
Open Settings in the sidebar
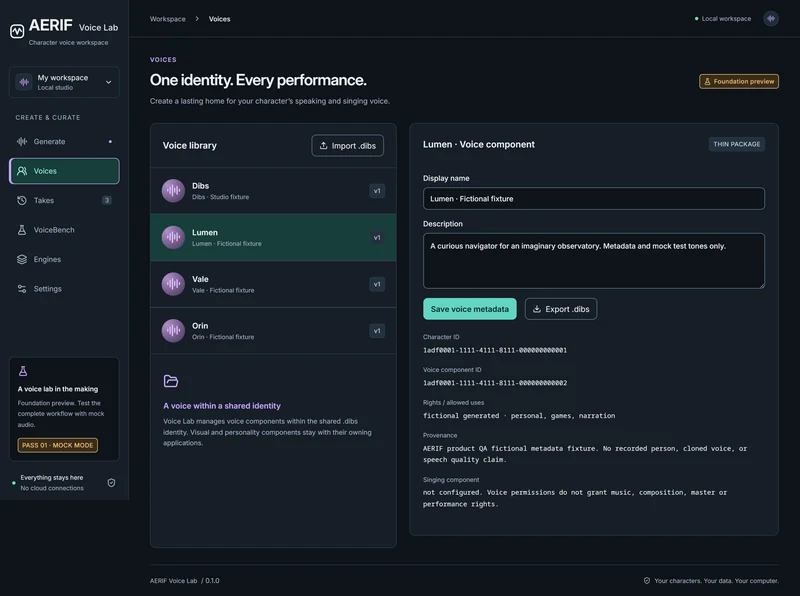pyautogui.click(x=64, y=289)
